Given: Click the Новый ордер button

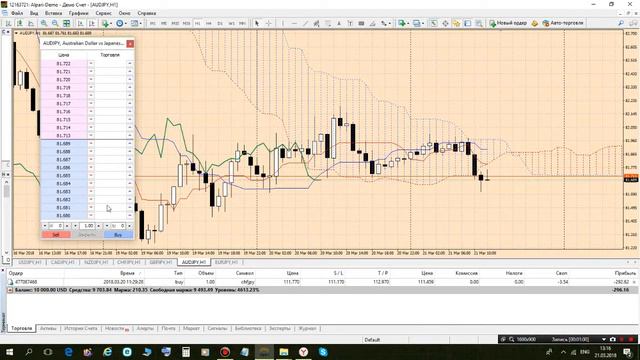Looking at the screenshot, I should coord(508,23).
